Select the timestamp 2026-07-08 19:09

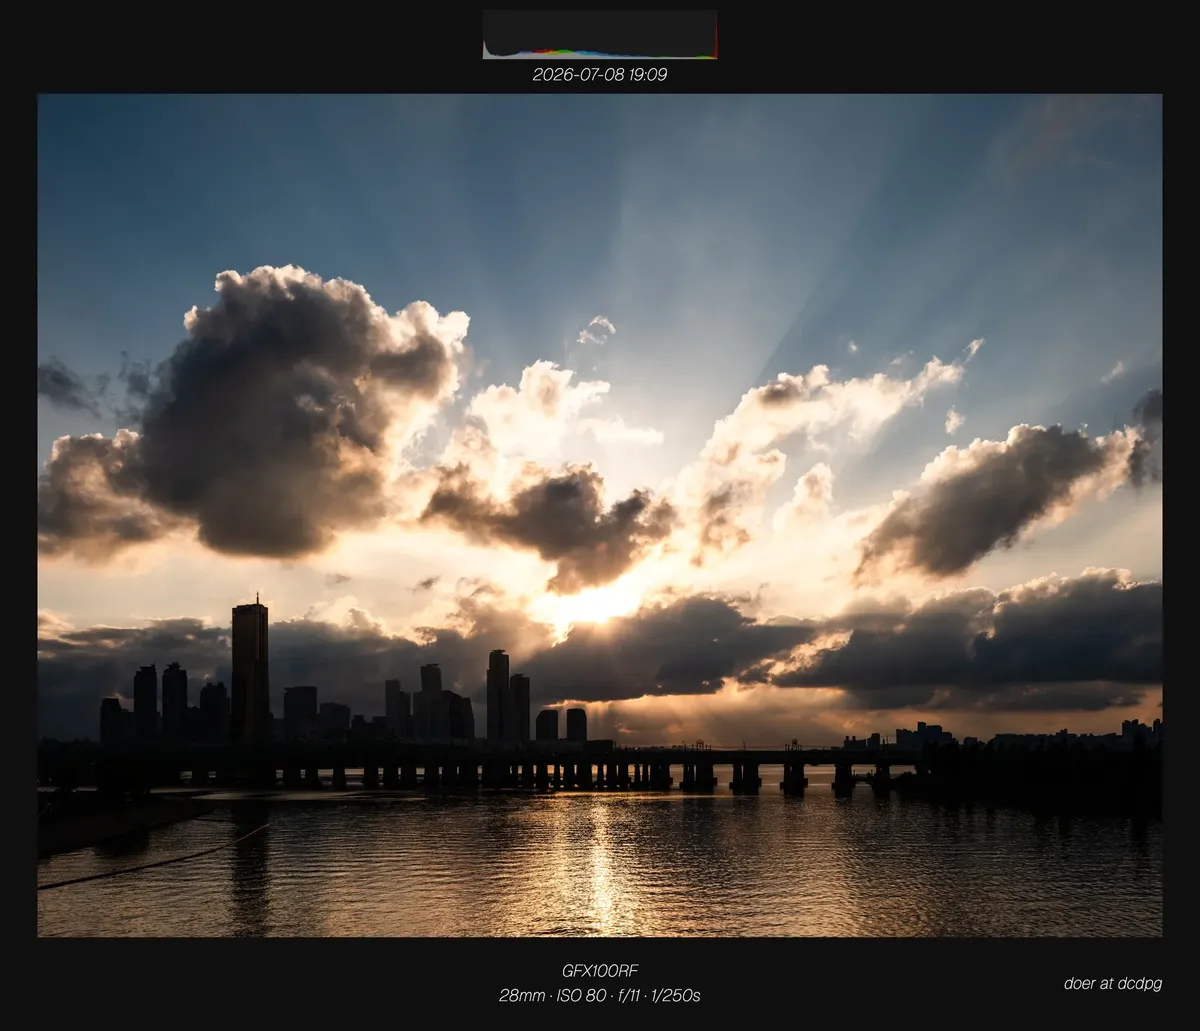pyautogui.click(x=600, y=74)
